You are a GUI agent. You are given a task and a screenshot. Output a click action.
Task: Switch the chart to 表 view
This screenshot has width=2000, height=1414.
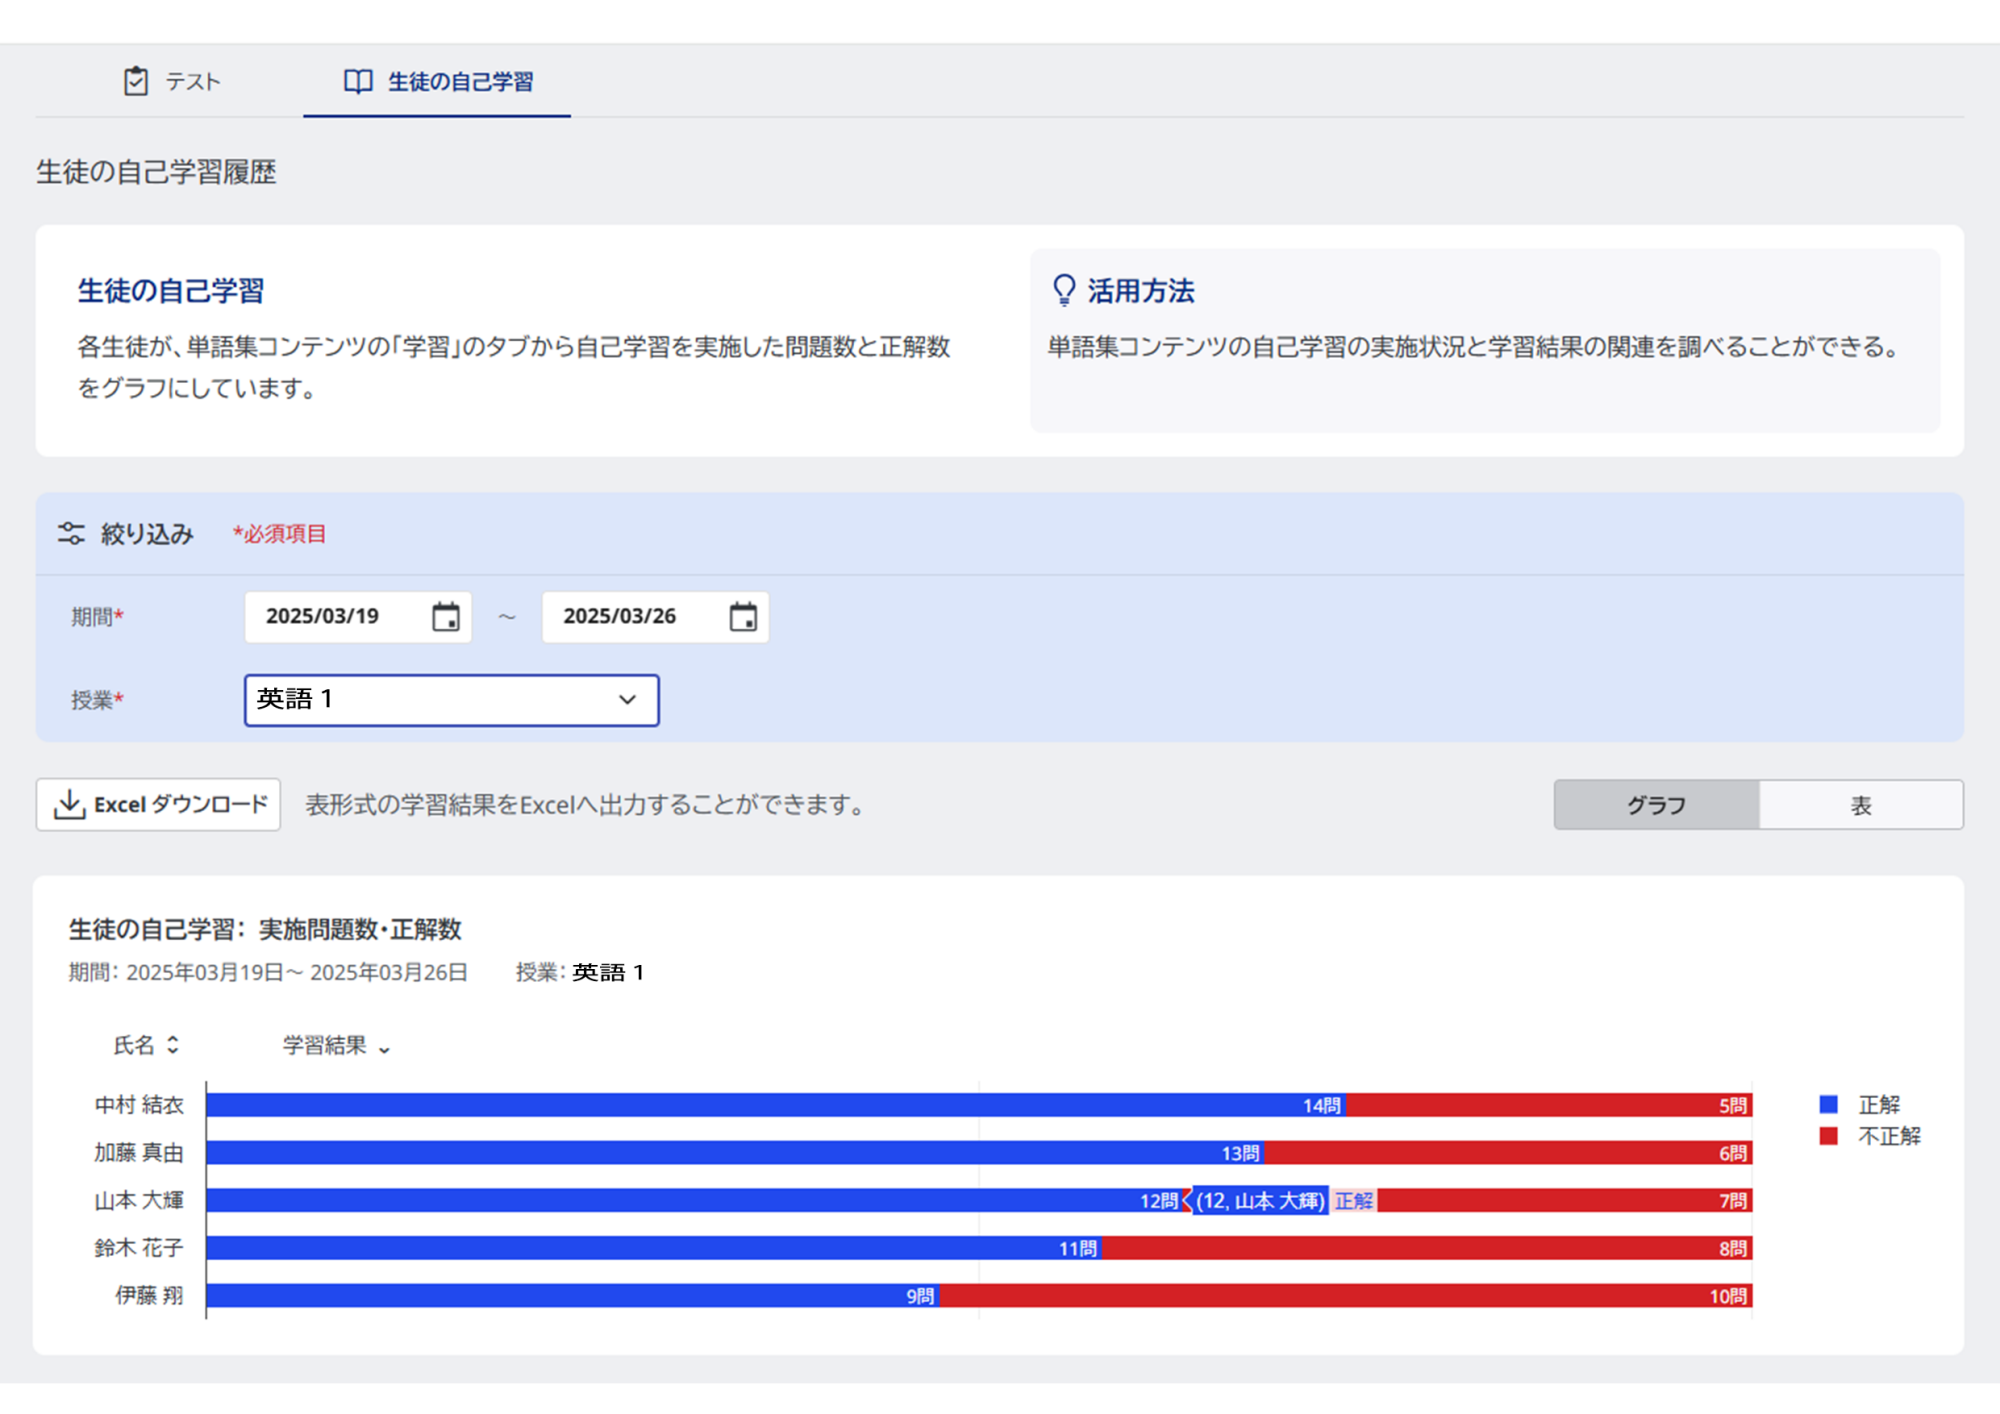1860,804
